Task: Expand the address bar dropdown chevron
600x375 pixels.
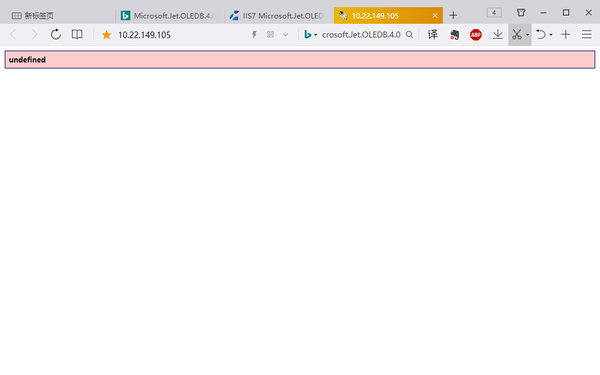Action: click(285, 35)
